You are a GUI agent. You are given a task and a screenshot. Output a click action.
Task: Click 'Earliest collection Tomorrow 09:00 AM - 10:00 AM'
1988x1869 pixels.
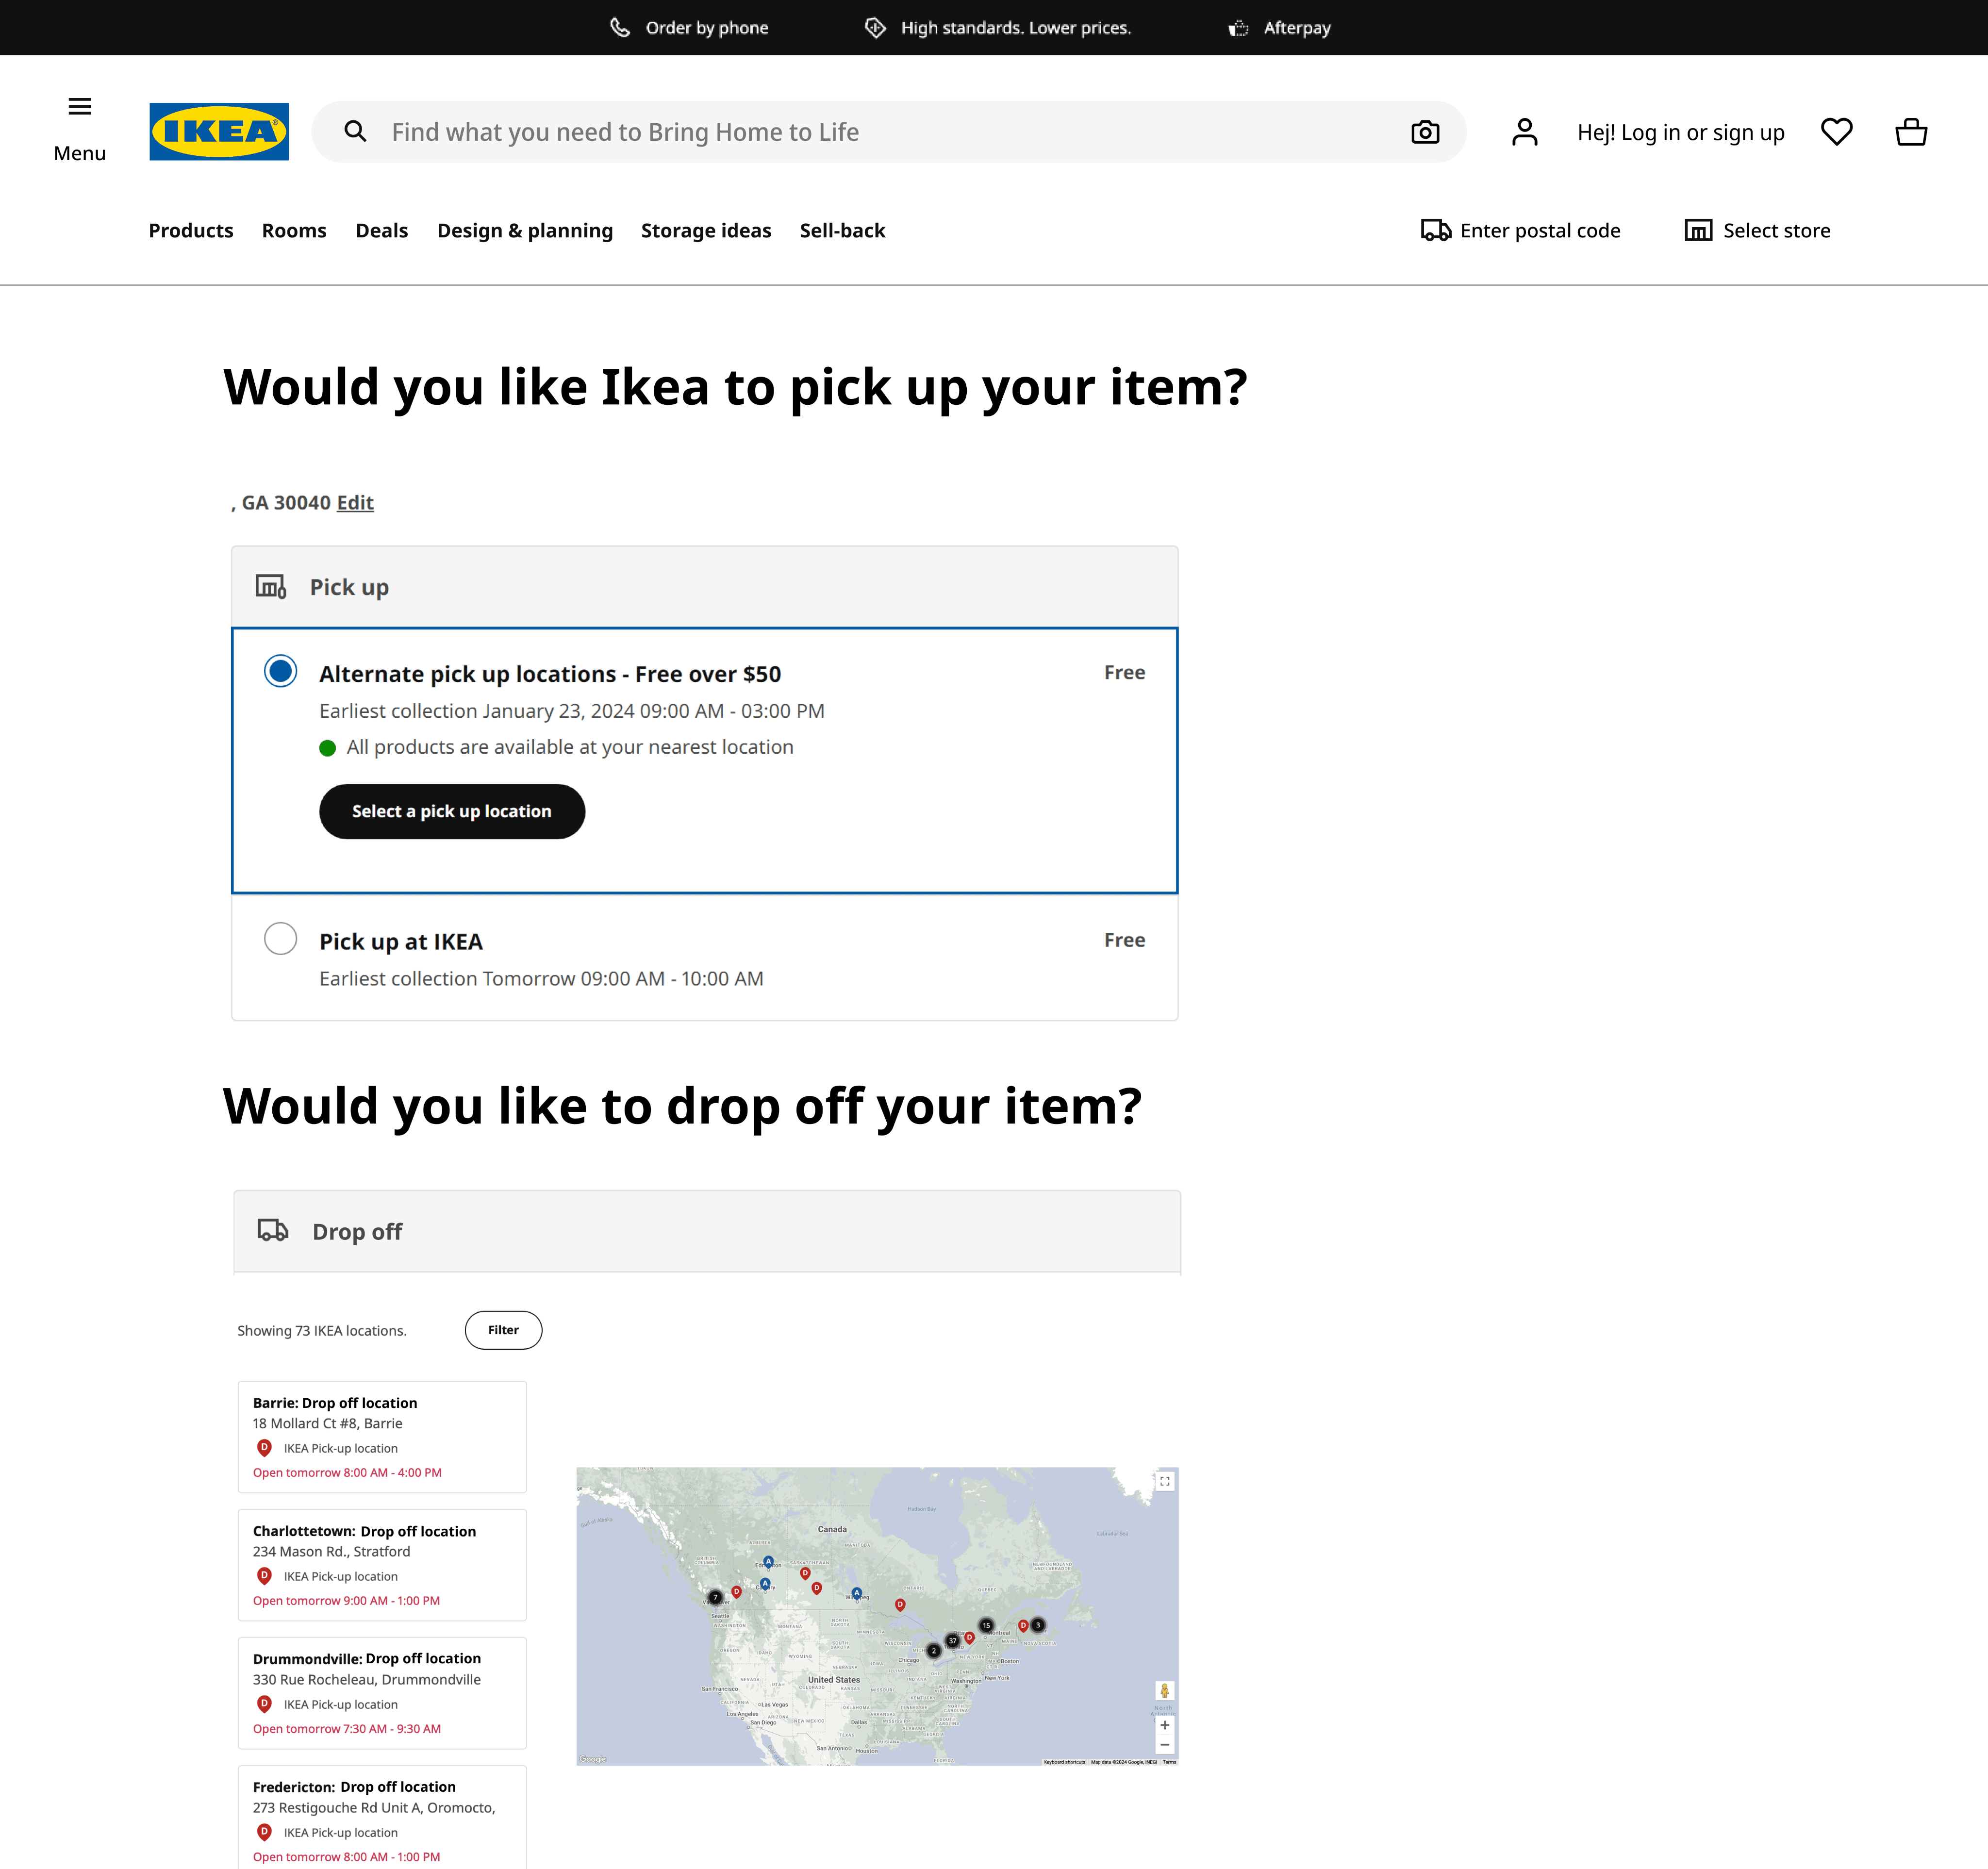point(541,978)
